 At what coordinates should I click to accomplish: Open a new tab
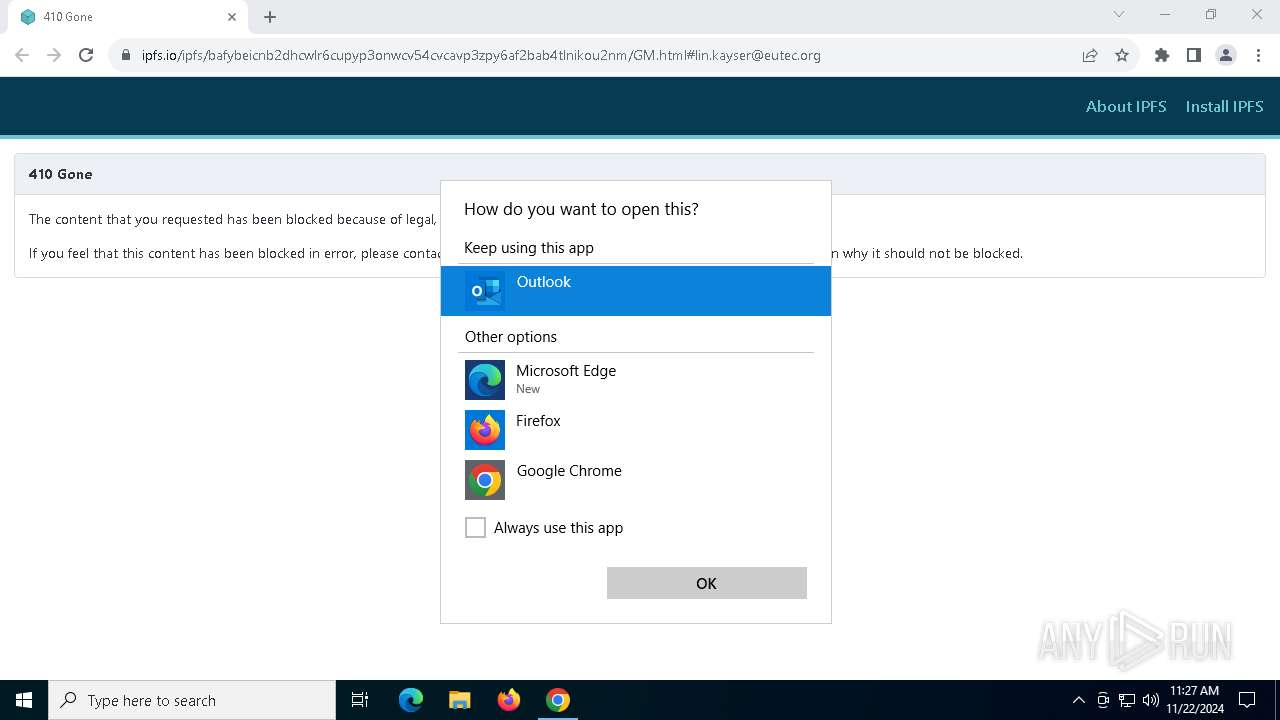click(x=270, y=17)
